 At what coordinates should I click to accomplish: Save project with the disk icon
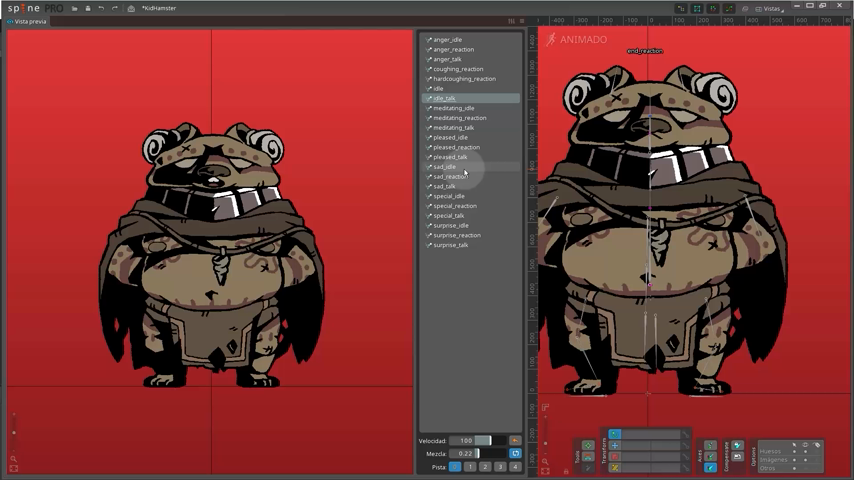pyautogui.click(x=88, y=8)
